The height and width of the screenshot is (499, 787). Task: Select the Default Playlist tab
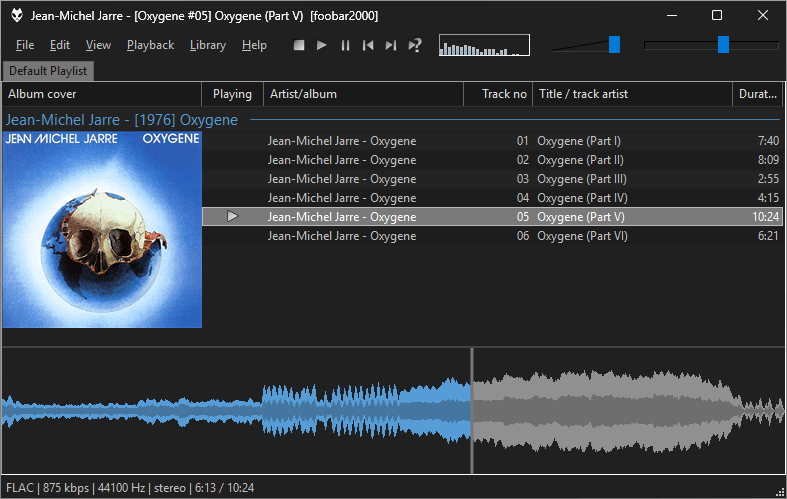(x=48, y=71)
